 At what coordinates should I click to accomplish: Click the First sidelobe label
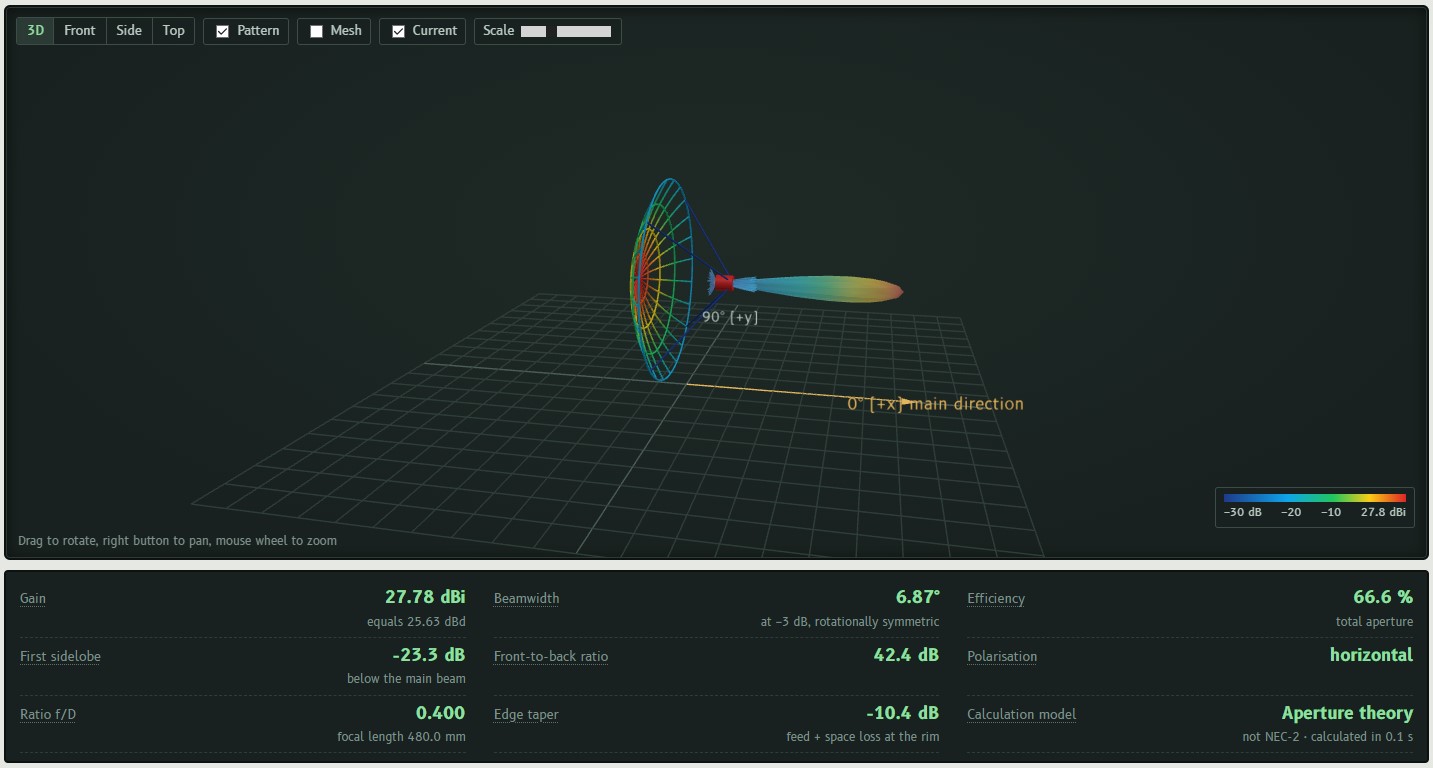tap(60, 656)
